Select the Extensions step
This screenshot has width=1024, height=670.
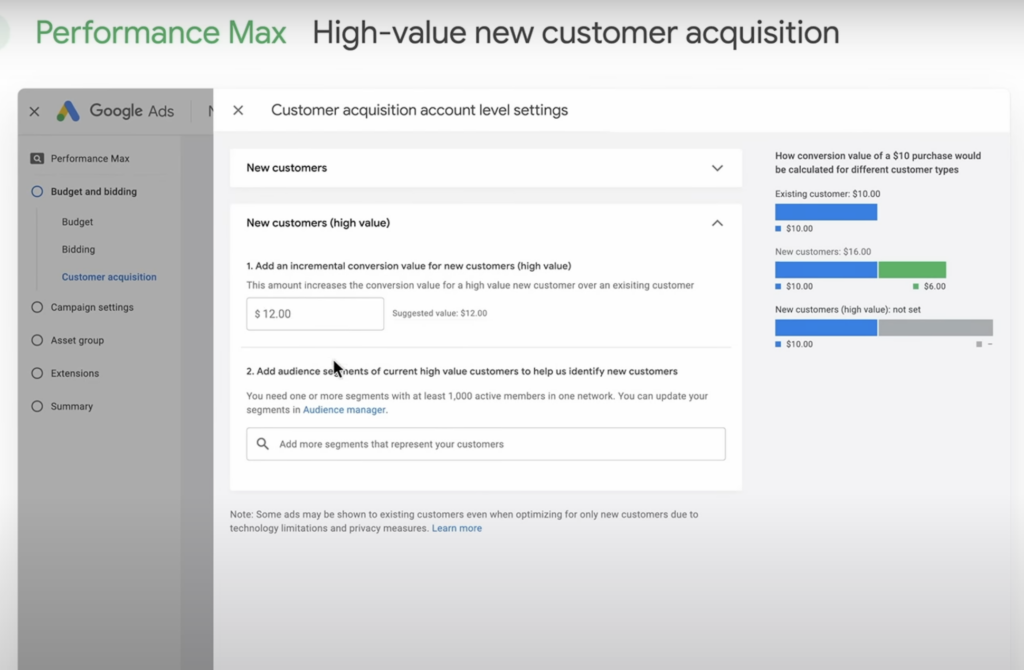65,374
